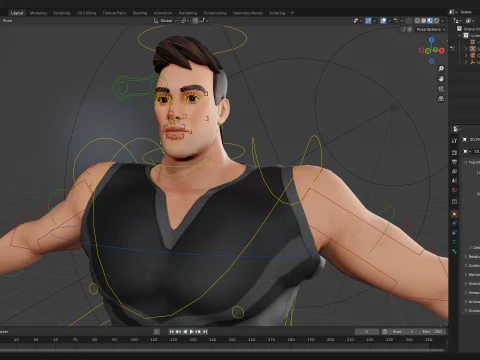Toggle show gizmos button
Image resolution: width=480 pixels, height=360 pixels.
point(368,21)
